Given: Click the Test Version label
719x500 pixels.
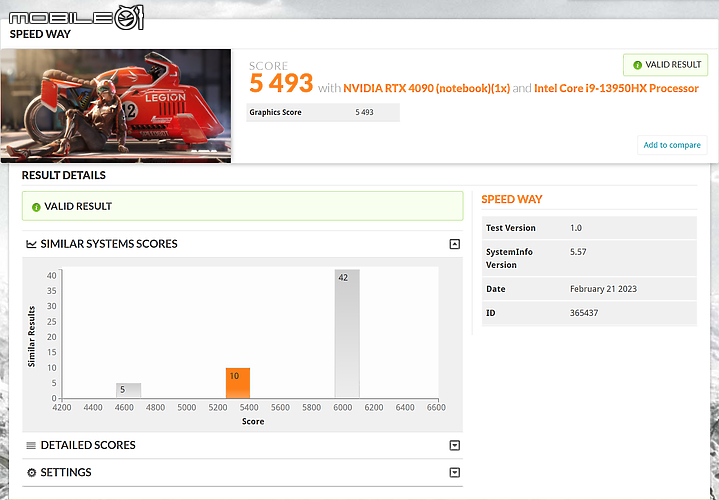Looking at the screenshot, I should point(511,228).
